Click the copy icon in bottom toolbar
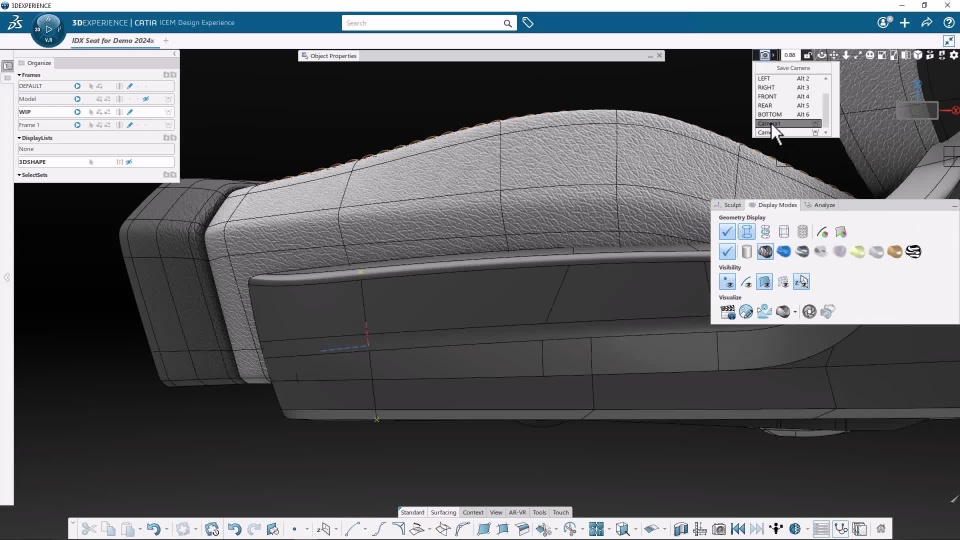 (x=108, y=529)
